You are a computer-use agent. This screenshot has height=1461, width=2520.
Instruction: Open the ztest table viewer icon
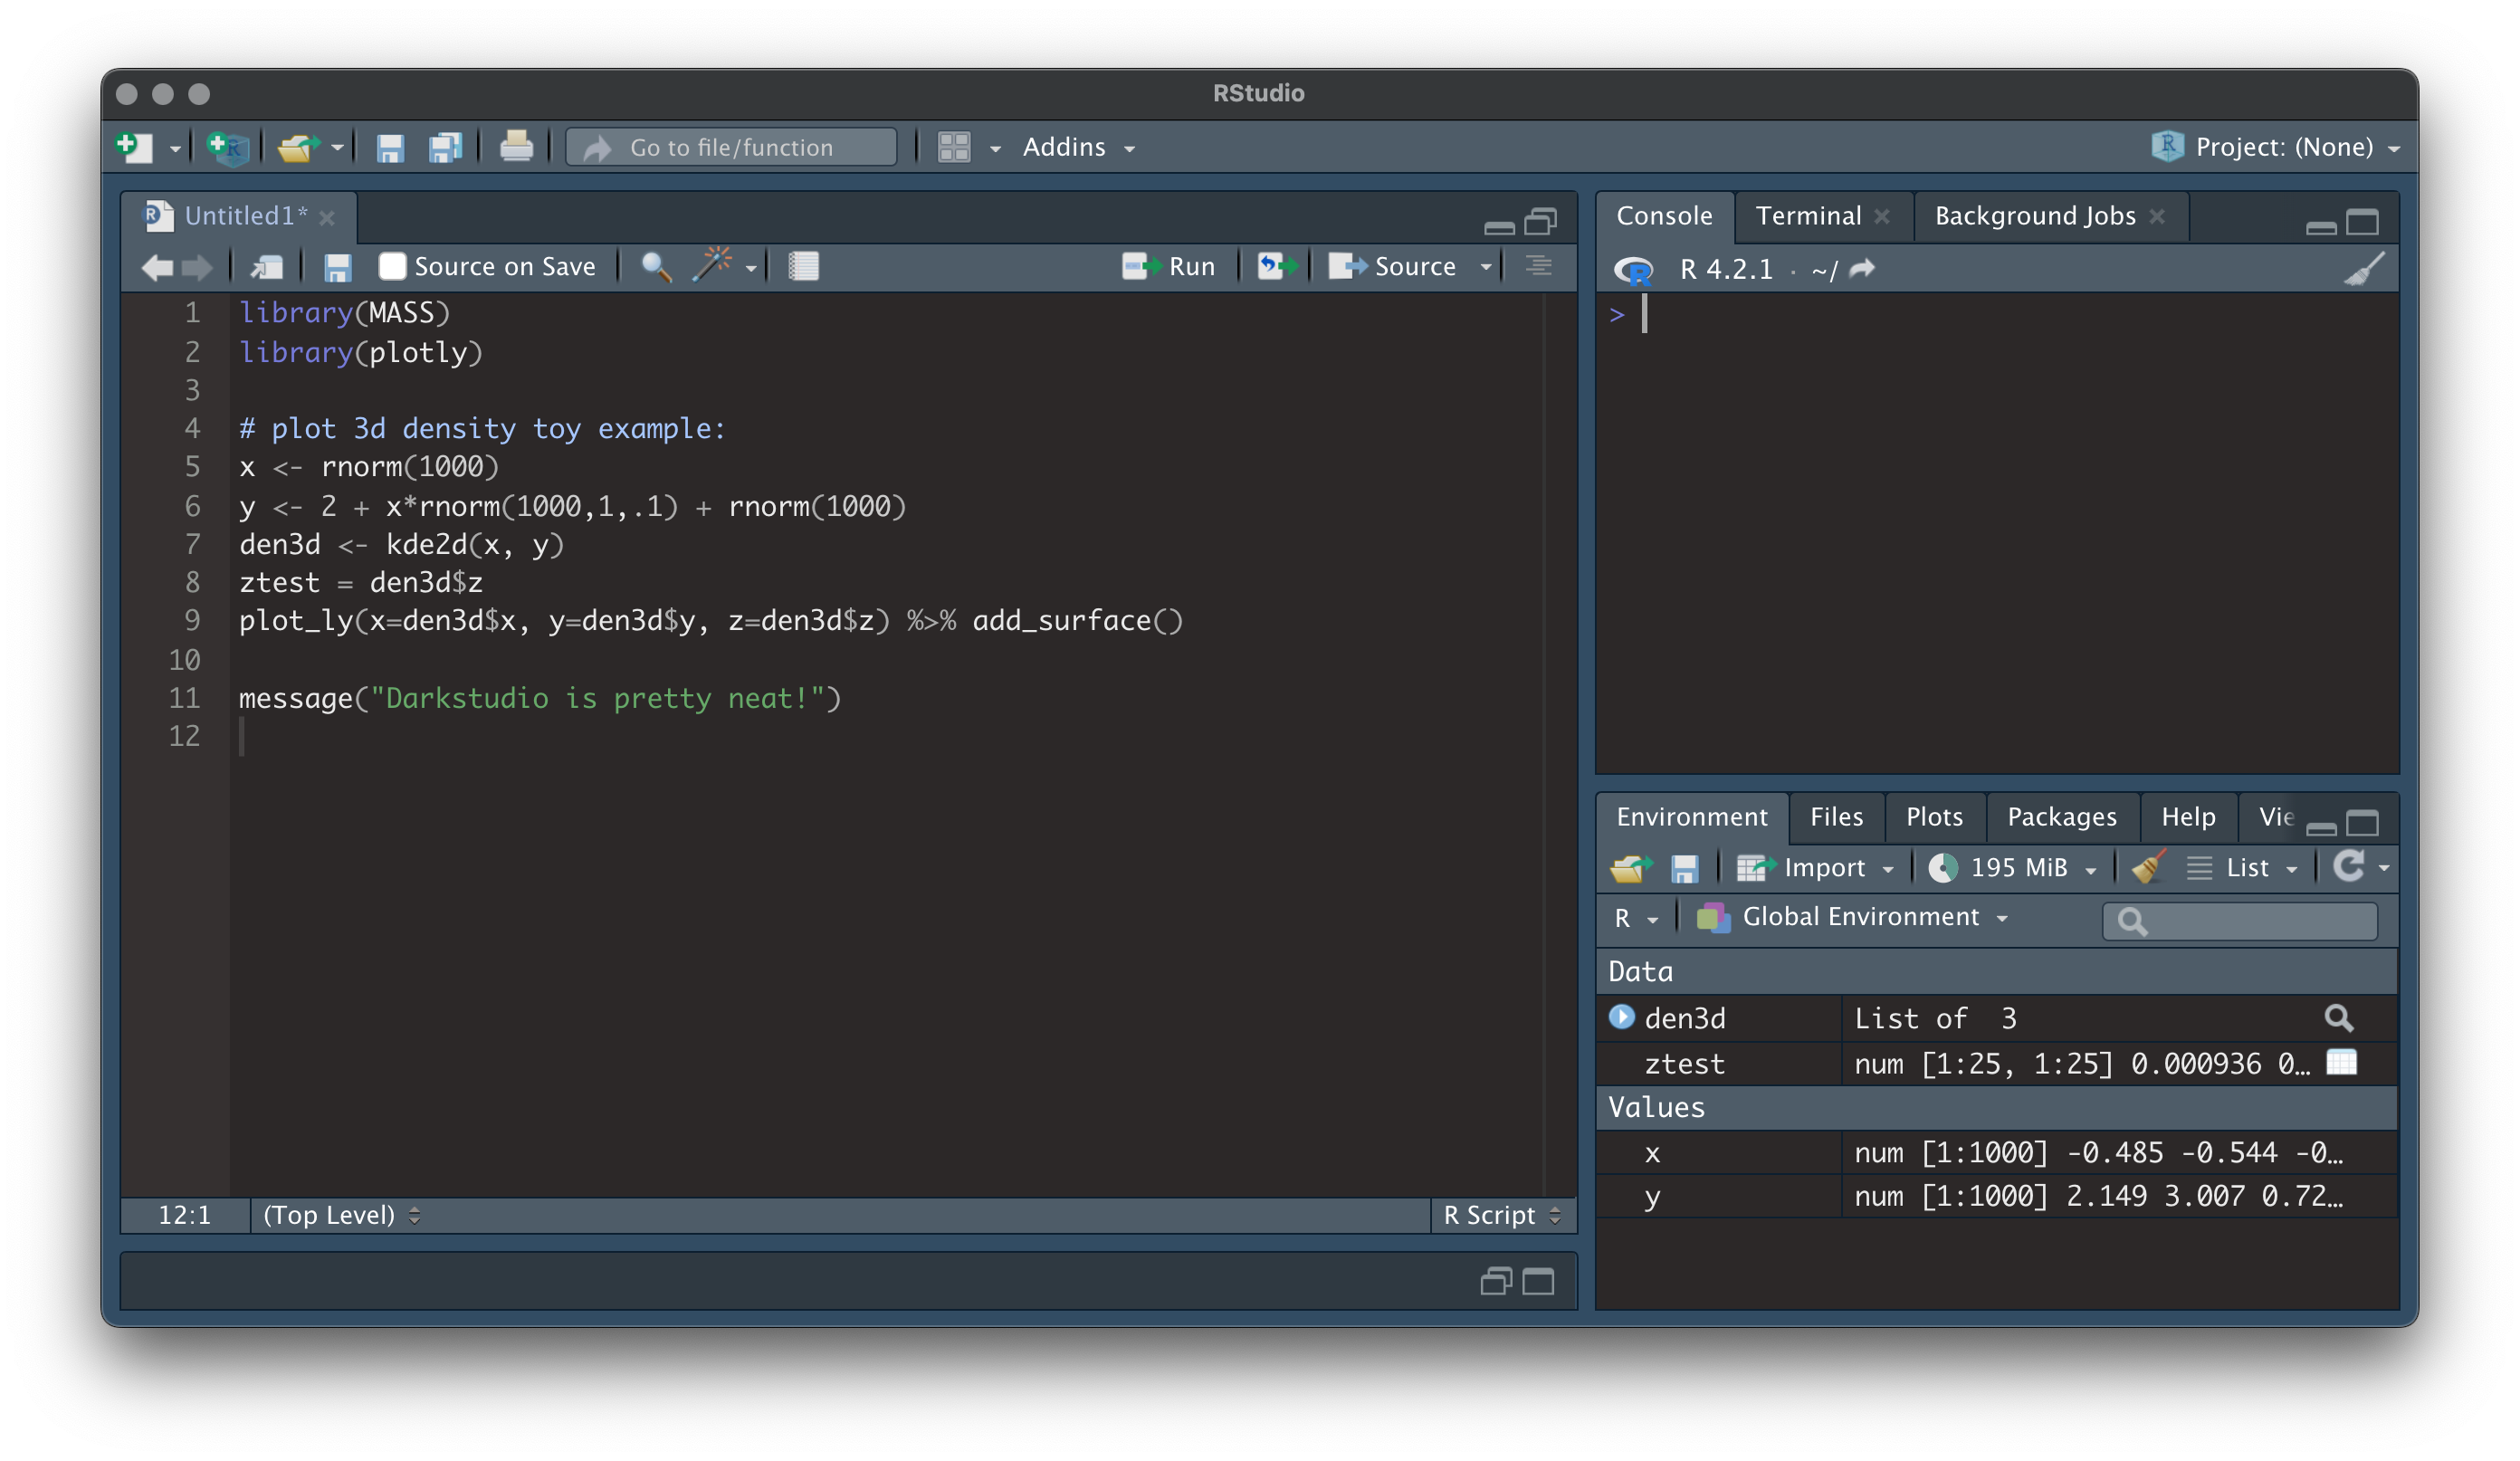tap(2341, 1062)
